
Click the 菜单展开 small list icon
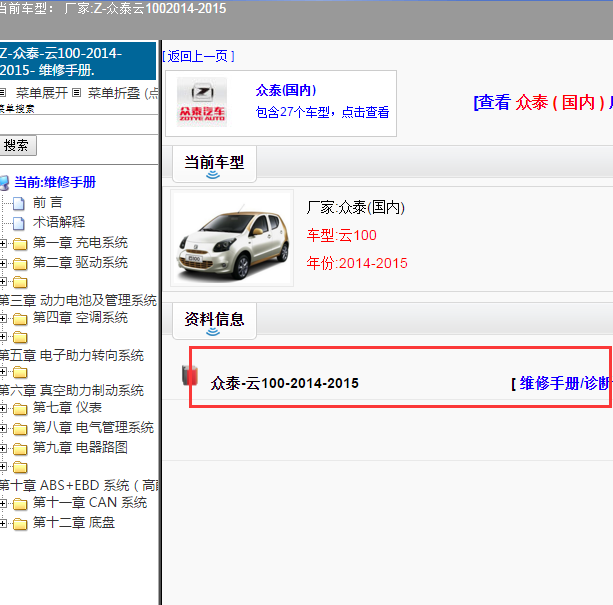(x=2, y=93)
